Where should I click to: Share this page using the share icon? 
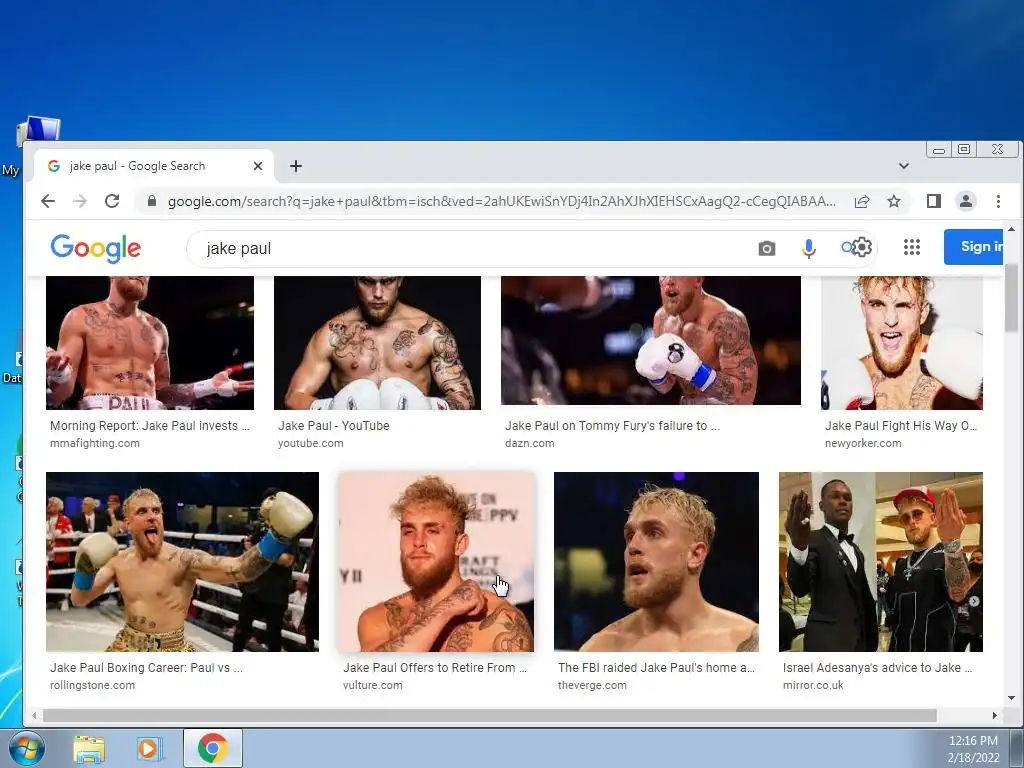pyautogui.click(x=862, y=201)
